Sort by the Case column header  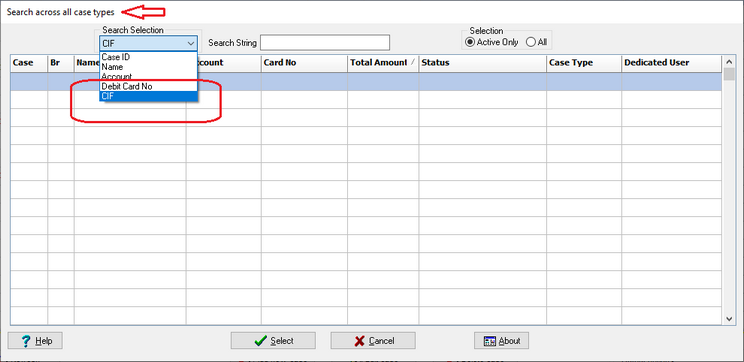pos(29,63)
